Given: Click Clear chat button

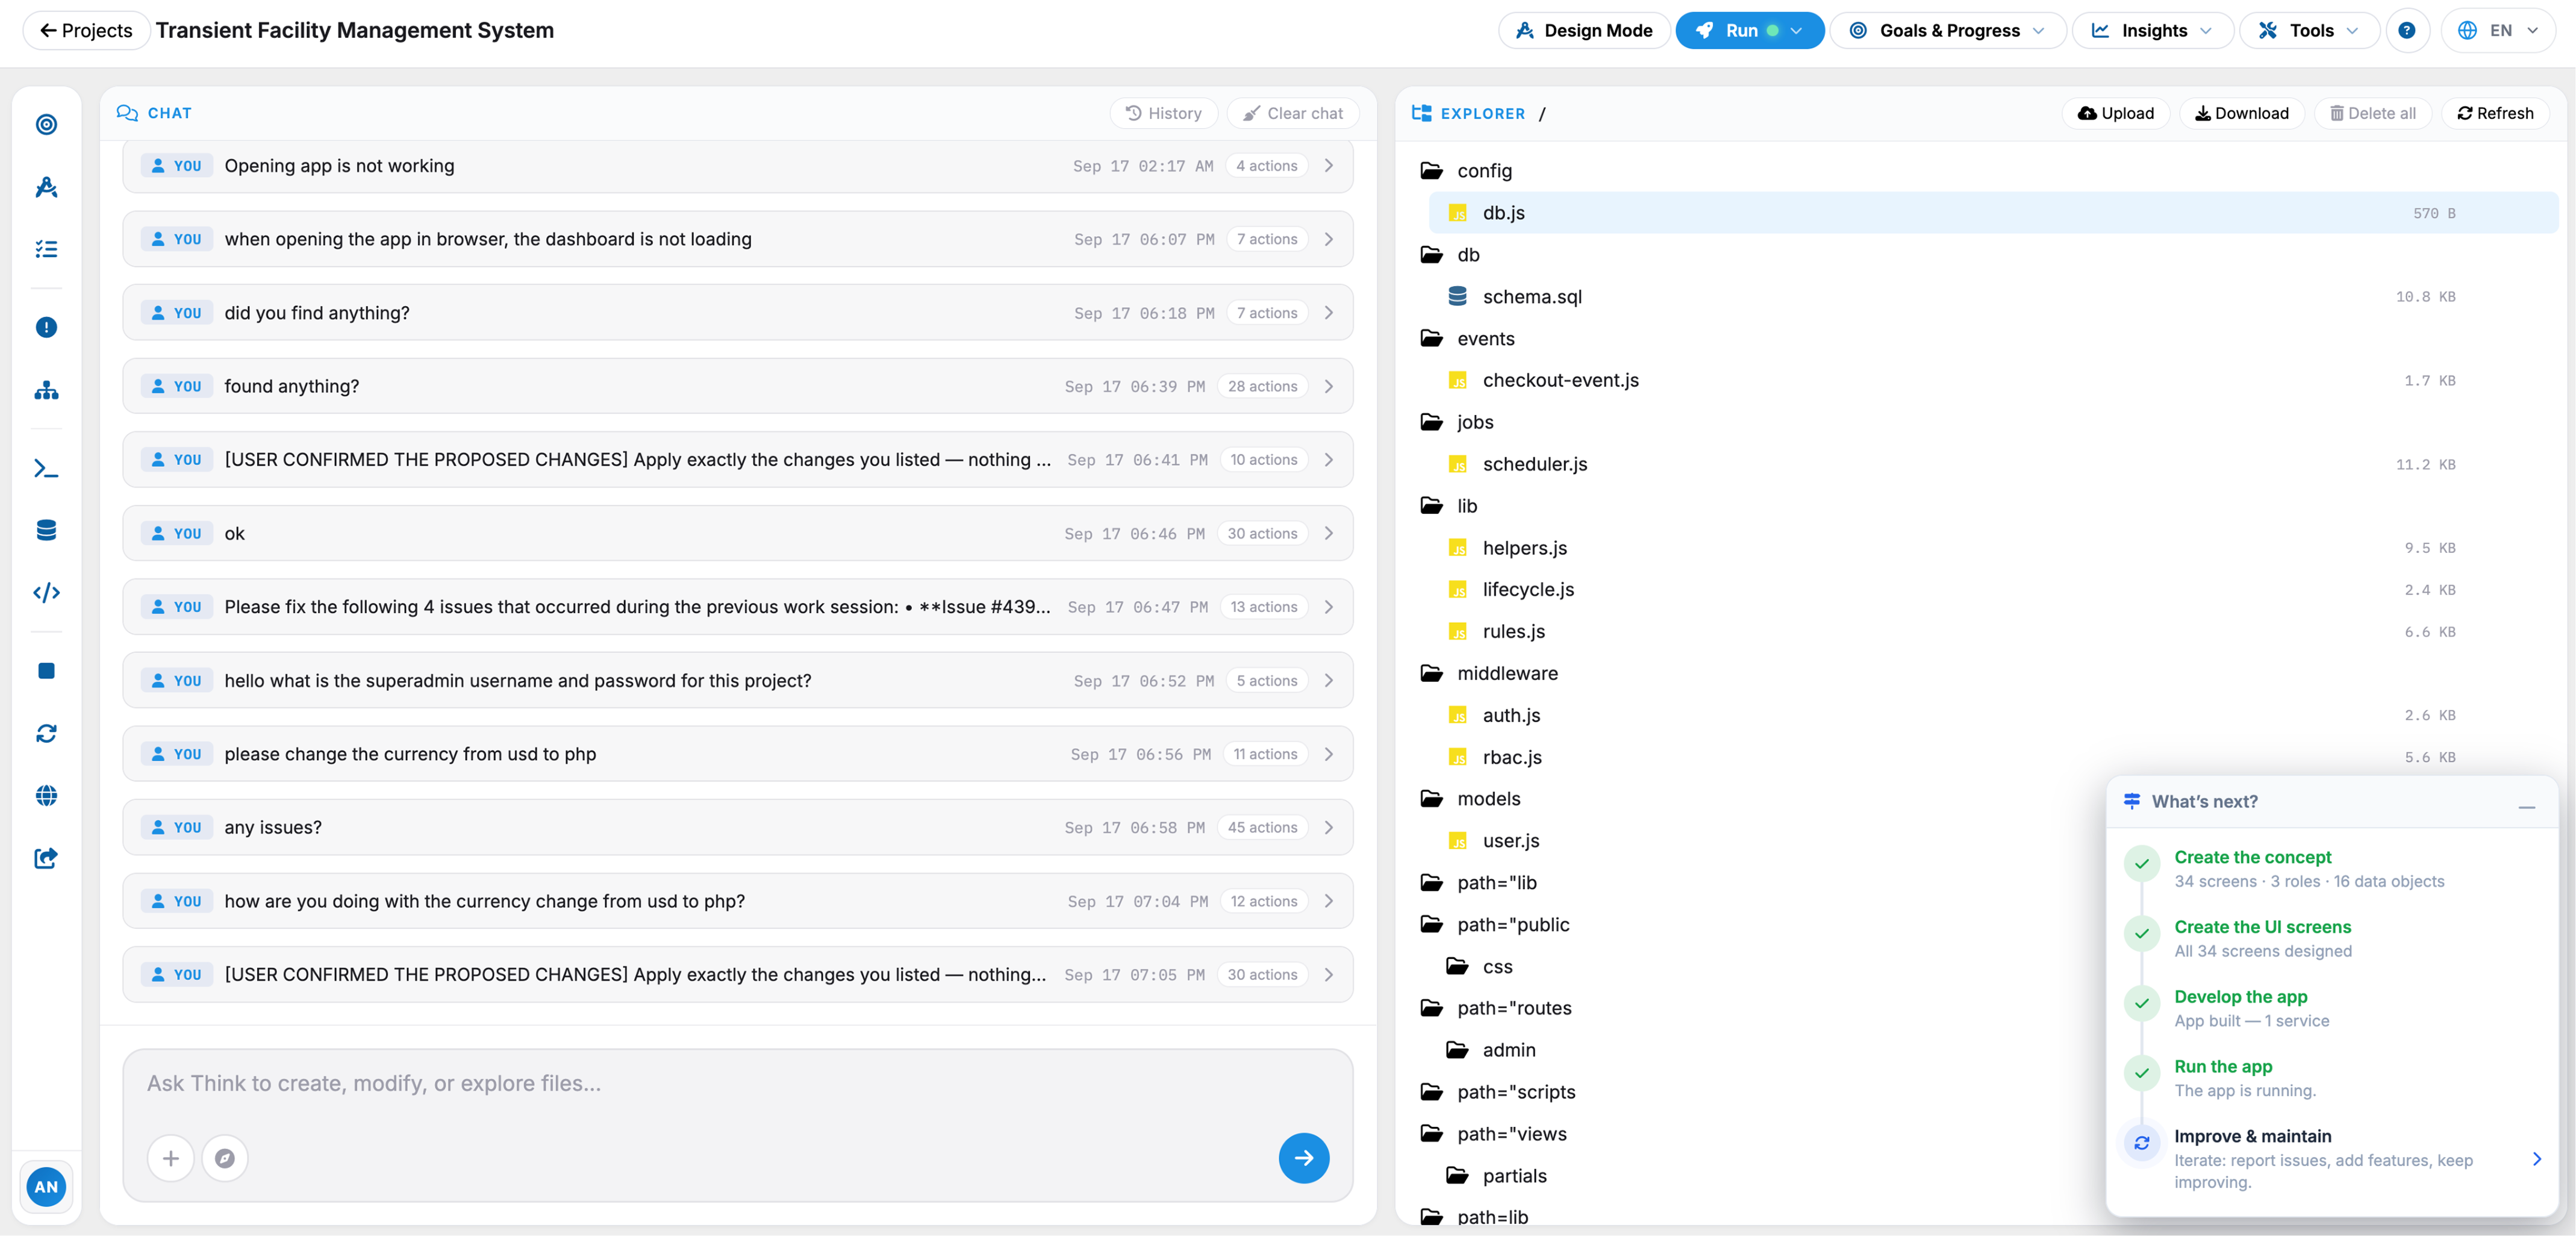Looking at the screenshot, I should (1293, 113).
